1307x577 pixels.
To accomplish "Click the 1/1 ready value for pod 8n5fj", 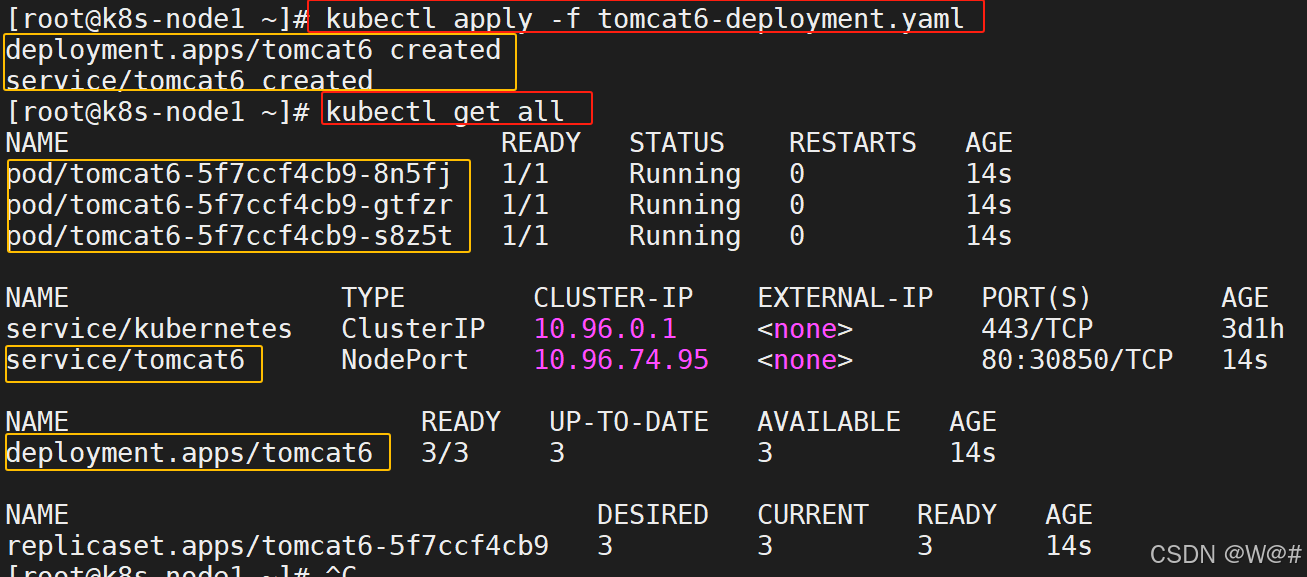I will tap(525, 174).
